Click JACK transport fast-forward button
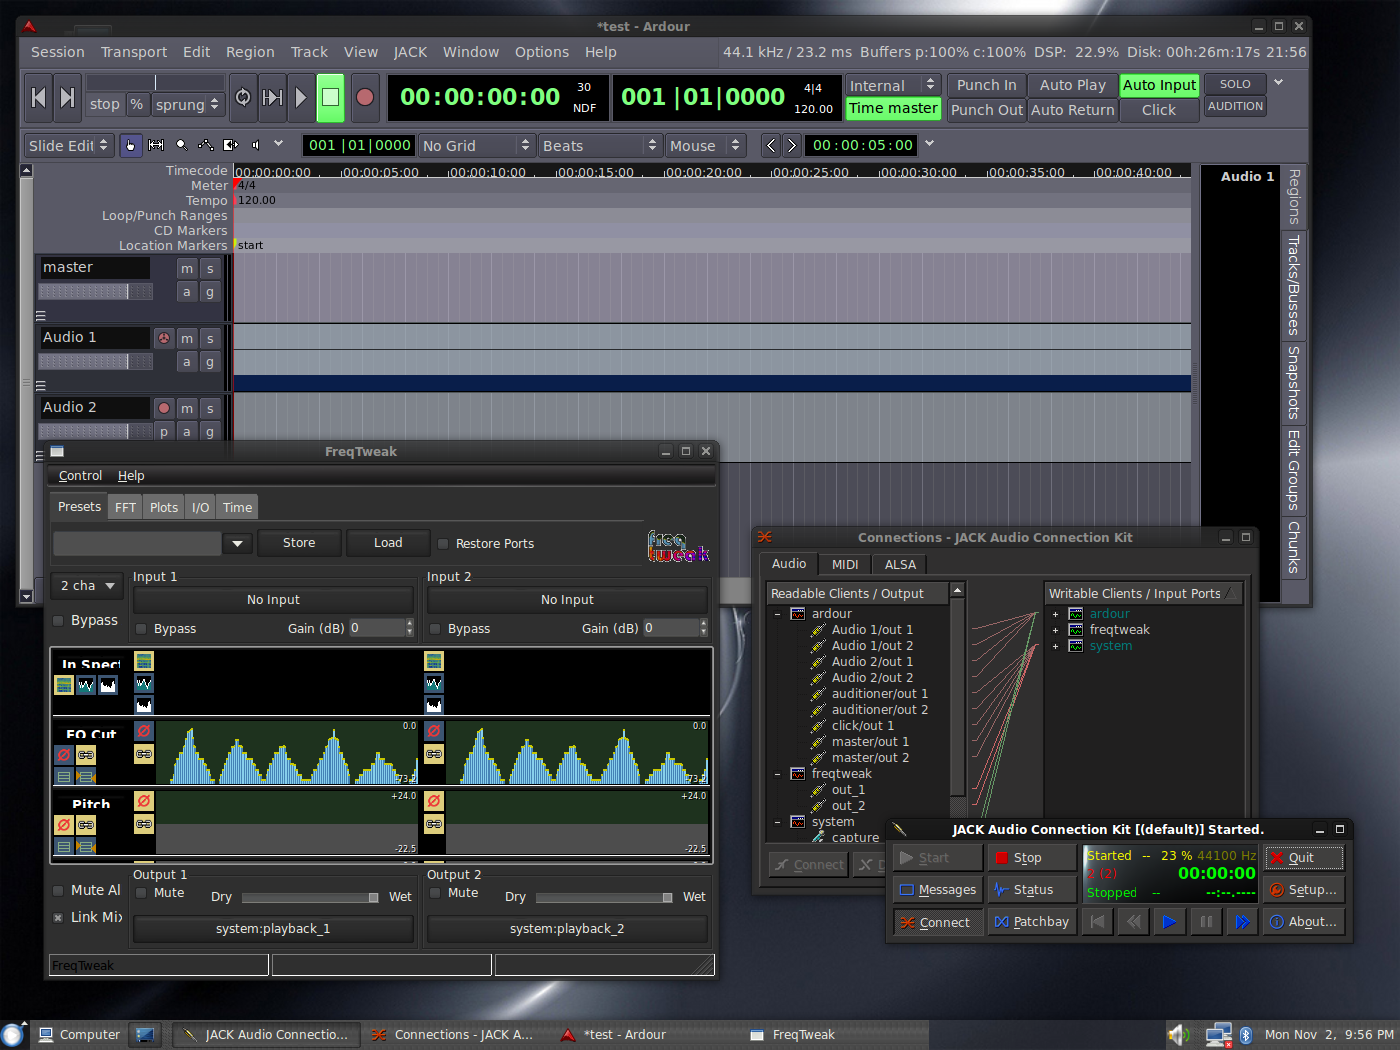This screenshot has height=1050, width=1400. [x=1241, y=922]
